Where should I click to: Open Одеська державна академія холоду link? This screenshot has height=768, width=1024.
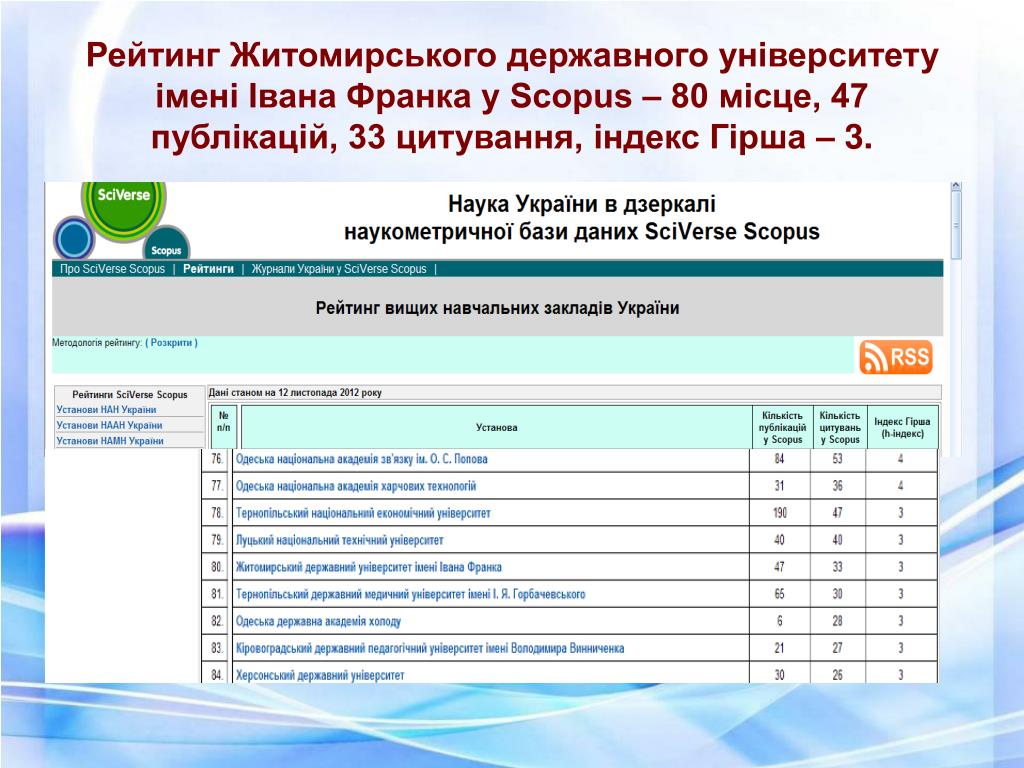click(318, 621)
